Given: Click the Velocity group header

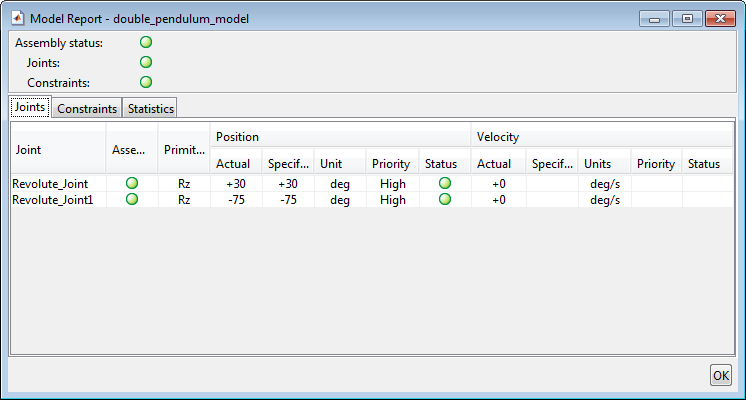Looking at the screenshot, I should [x=602, y=137].
